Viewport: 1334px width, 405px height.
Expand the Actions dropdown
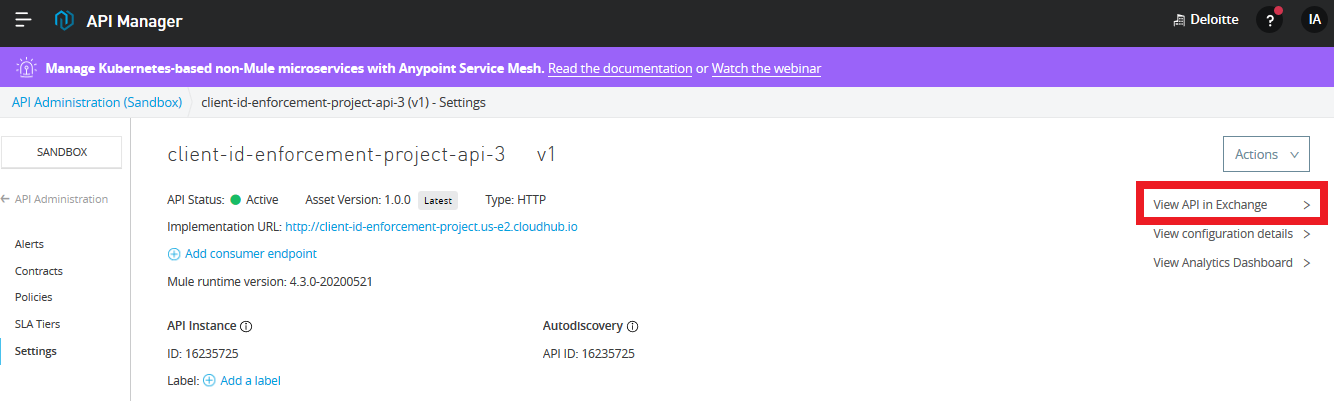pos(1266,154)
